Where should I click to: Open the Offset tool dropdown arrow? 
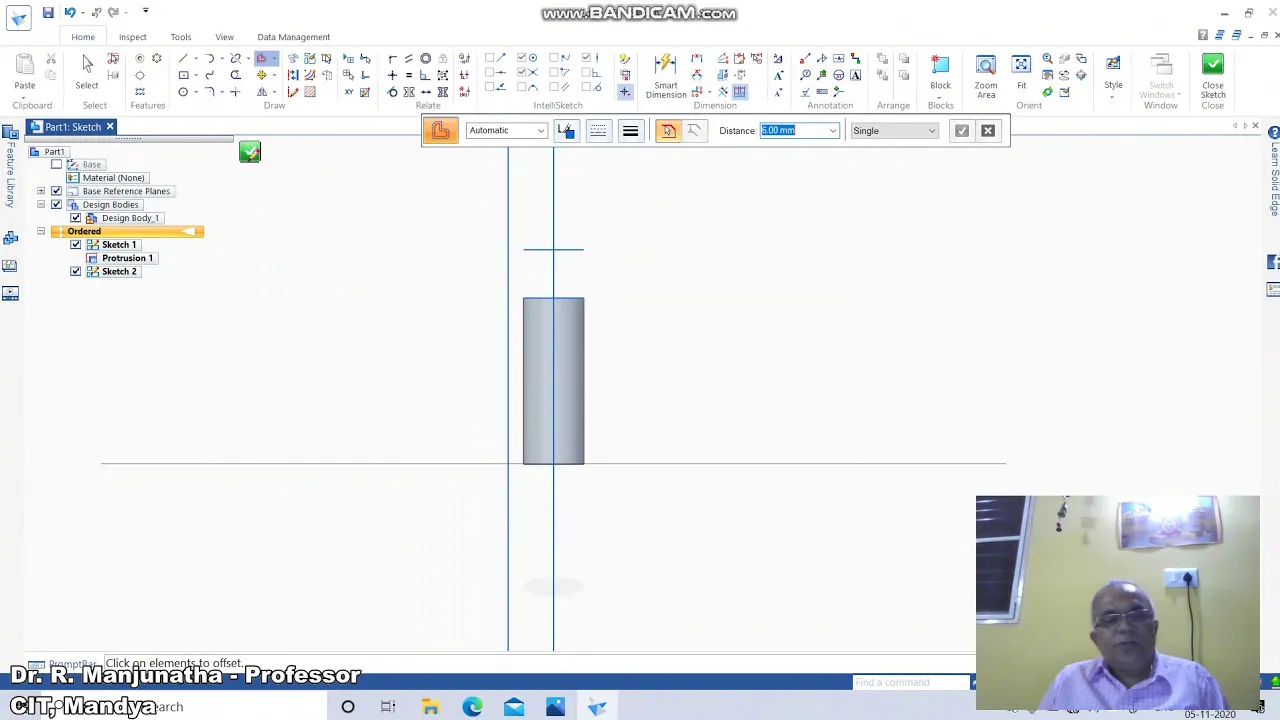pyautogui.click(x=274, y=58)
